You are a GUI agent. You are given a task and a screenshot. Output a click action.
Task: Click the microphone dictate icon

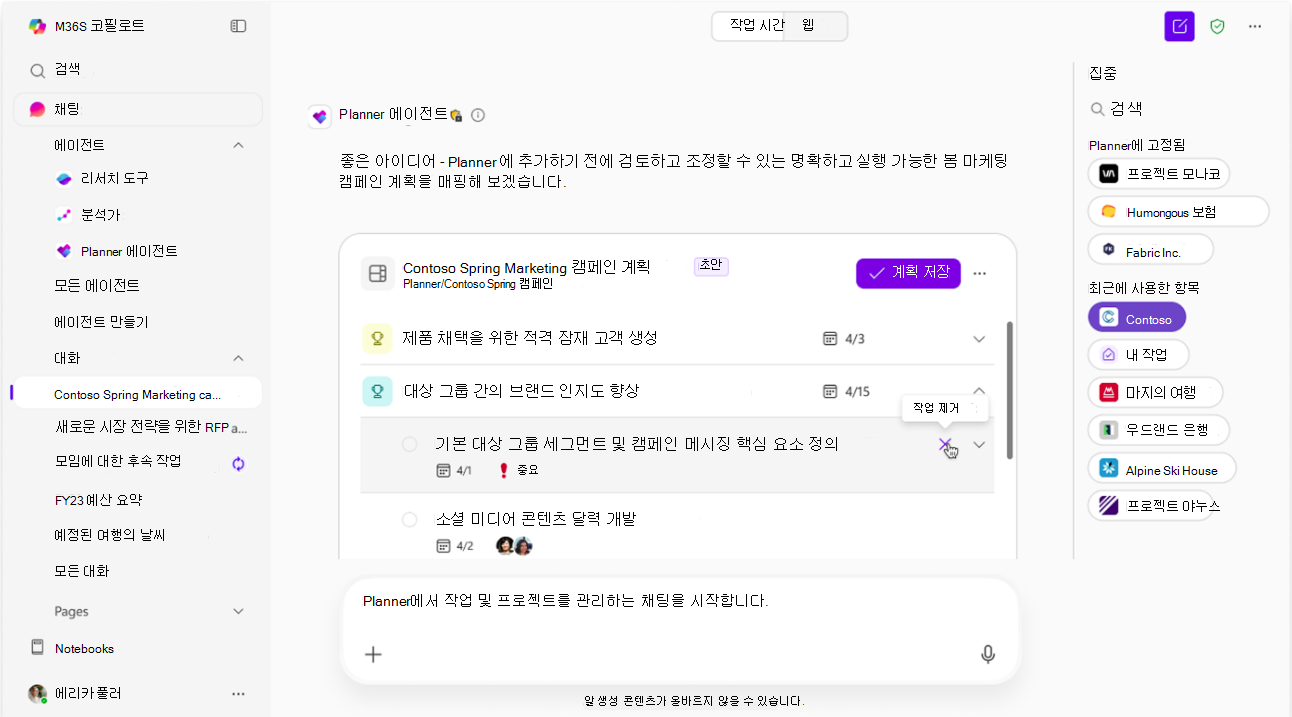pos(988,654)
